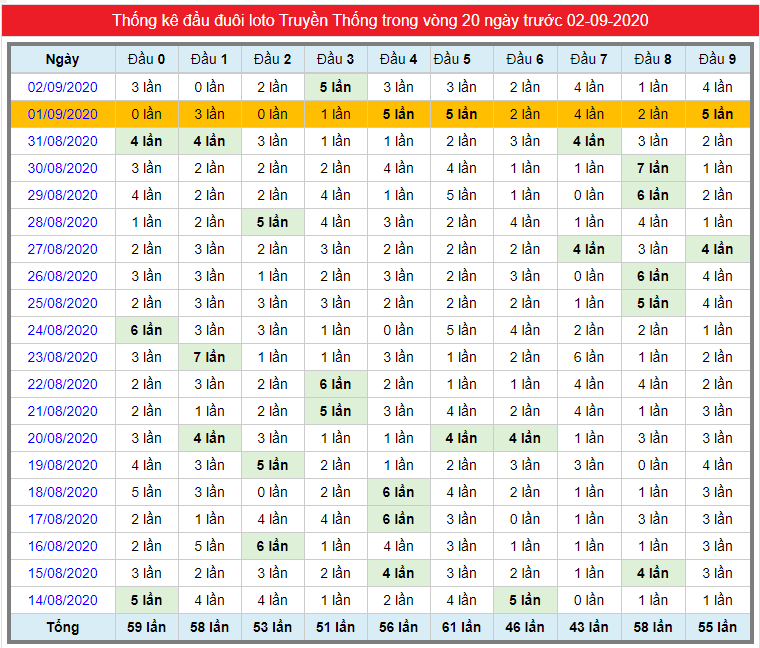760x648 pixels.
Task: Open the 20/08/2020 date link
Action: click(63, 438)
